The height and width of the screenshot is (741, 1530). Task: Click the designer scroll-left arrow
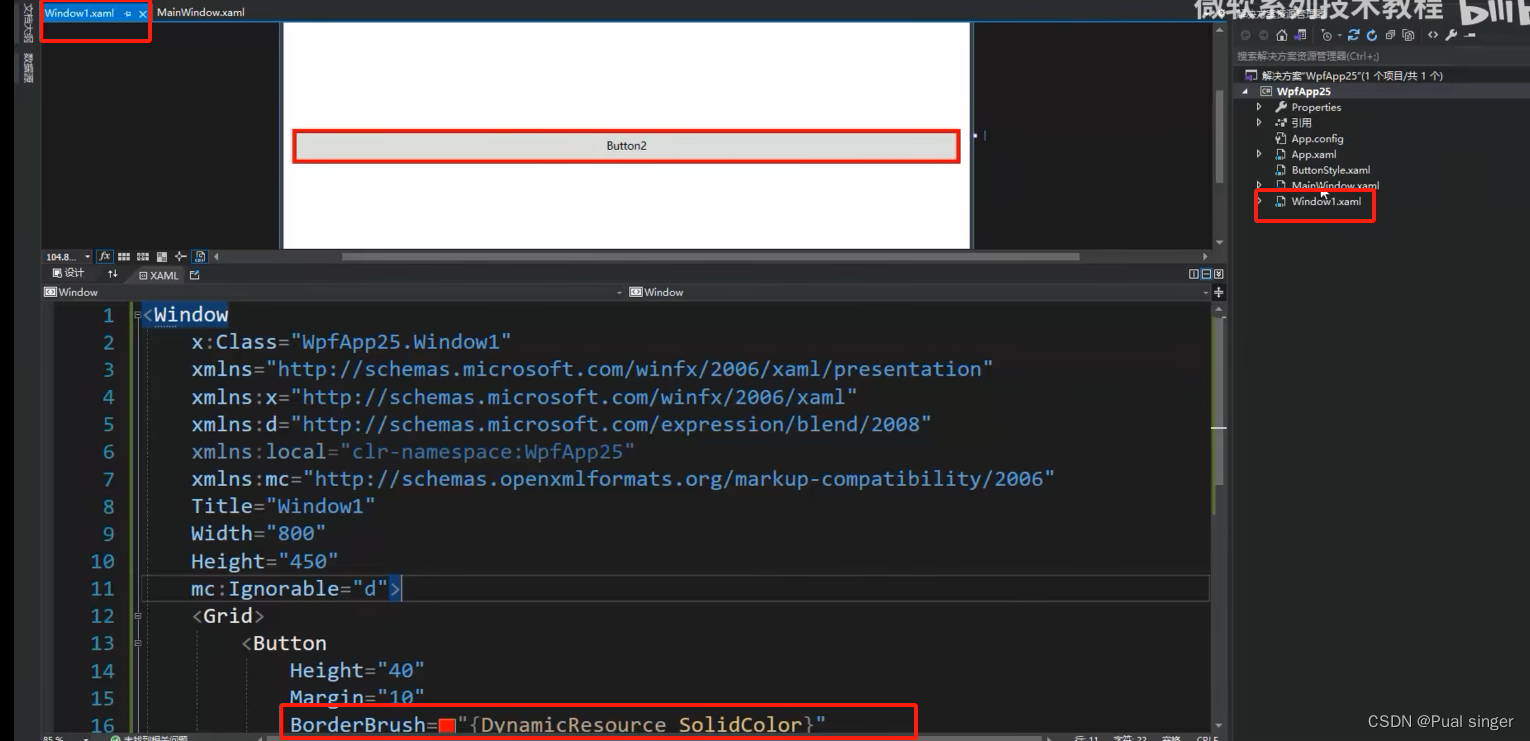(x=216, y=257)
